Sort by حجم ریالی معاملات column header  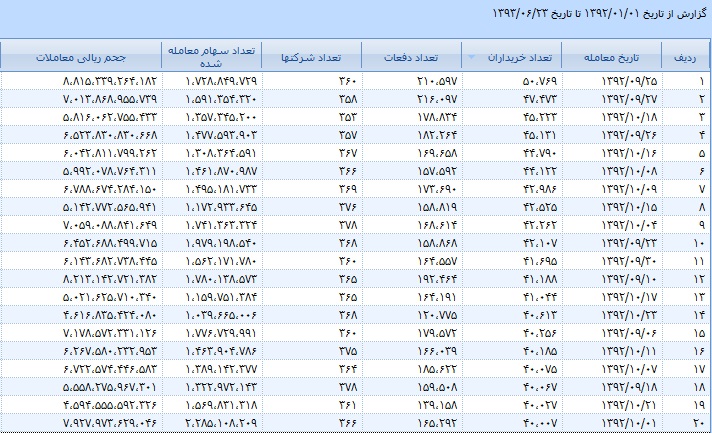[x=81, y=58]
